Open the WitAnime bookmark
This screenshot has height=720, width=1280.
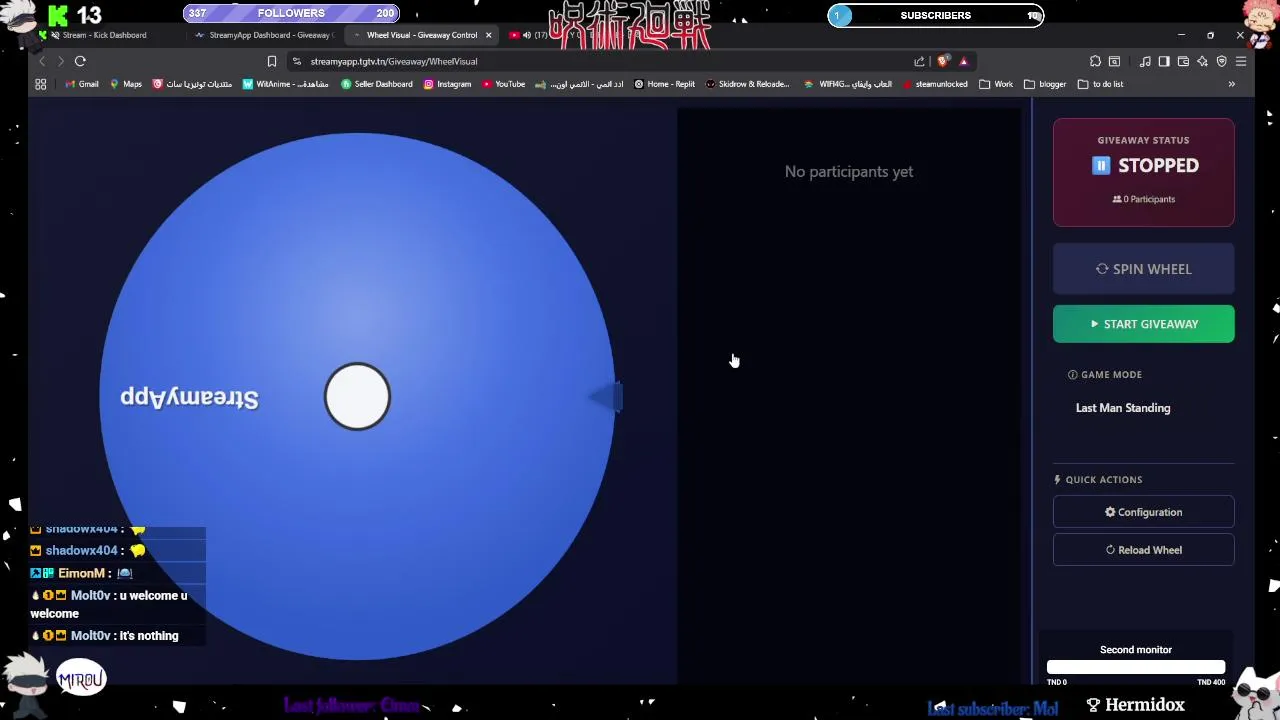pos(285,84)
